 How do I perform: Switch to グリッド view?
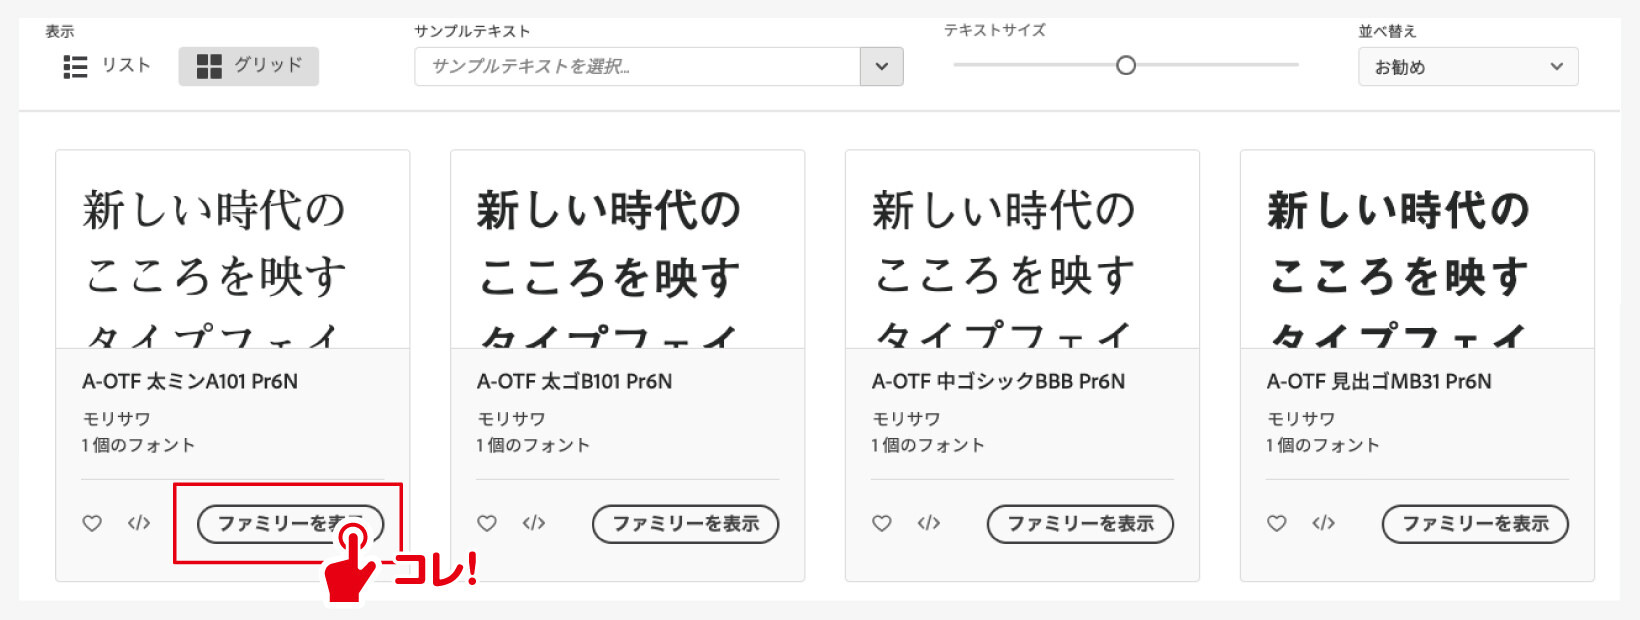[x=249, y=66]
